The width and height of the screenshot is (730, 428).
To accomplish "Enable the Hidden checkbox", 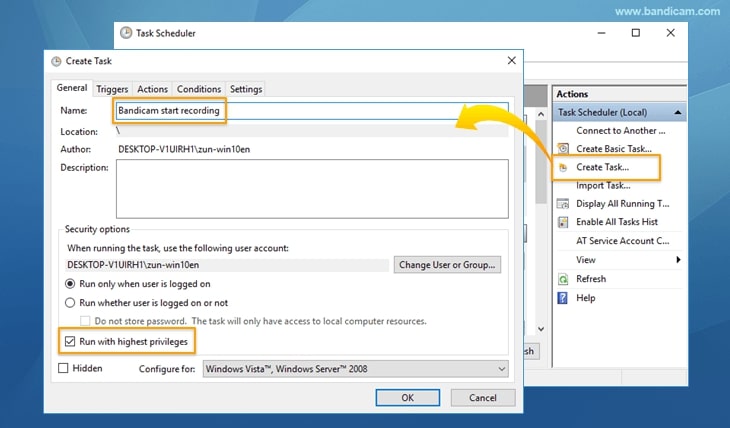I will pos(64,368).
